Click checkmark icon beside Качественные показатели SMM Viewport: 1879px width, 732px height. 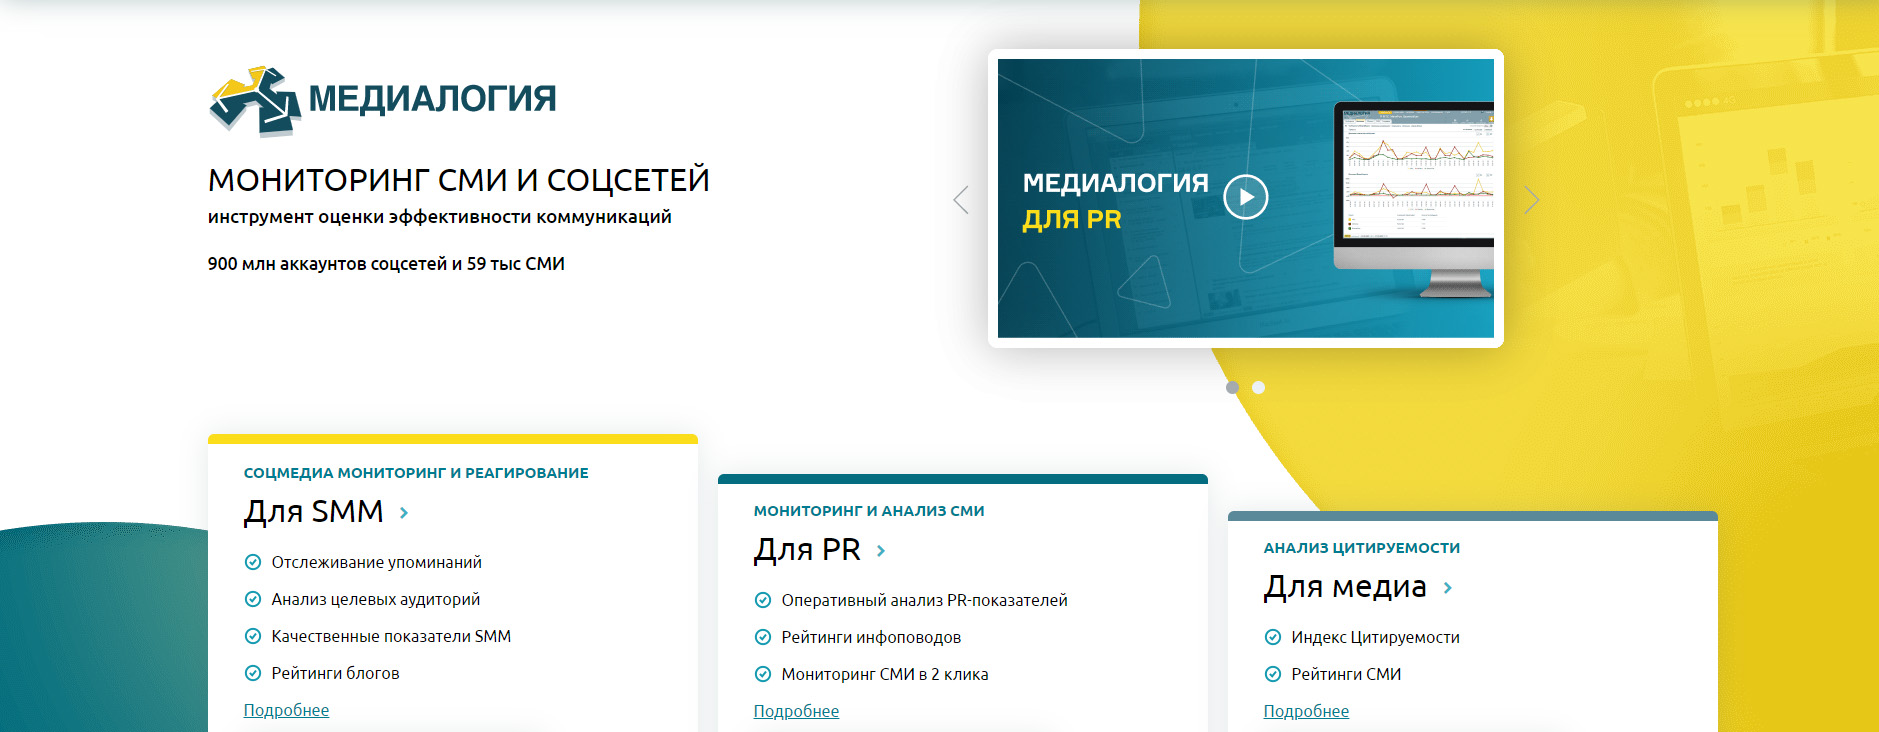pos(253,636)
